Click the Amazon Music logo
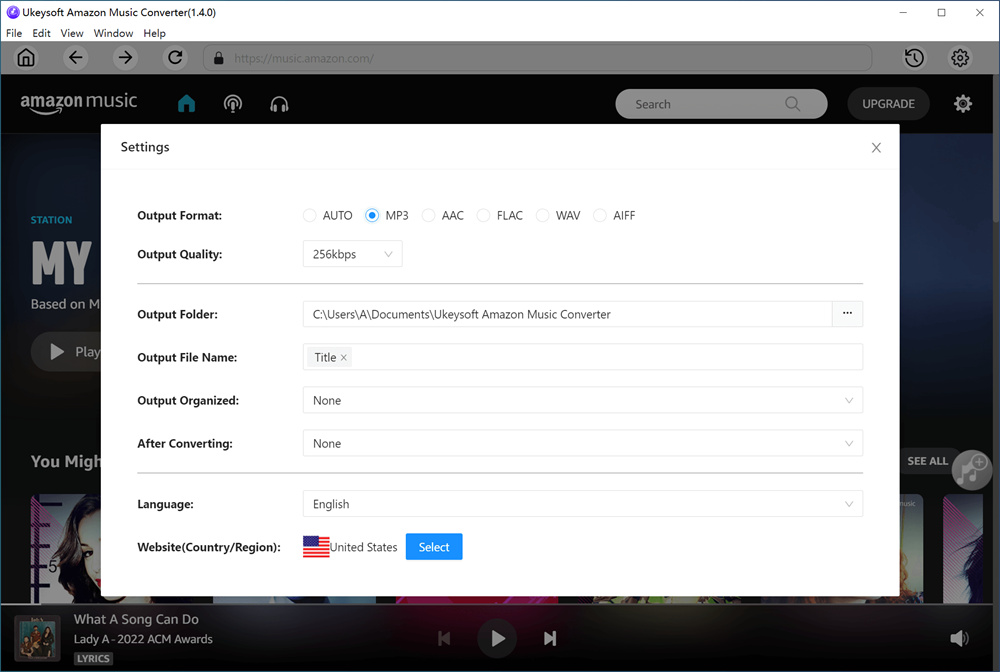 78,103
